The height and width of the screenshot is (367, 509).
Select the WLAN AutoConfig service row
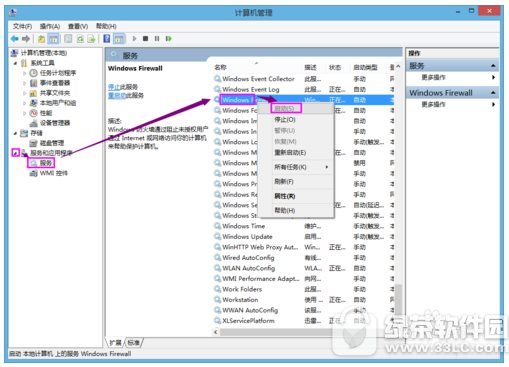tap(304, 268)
